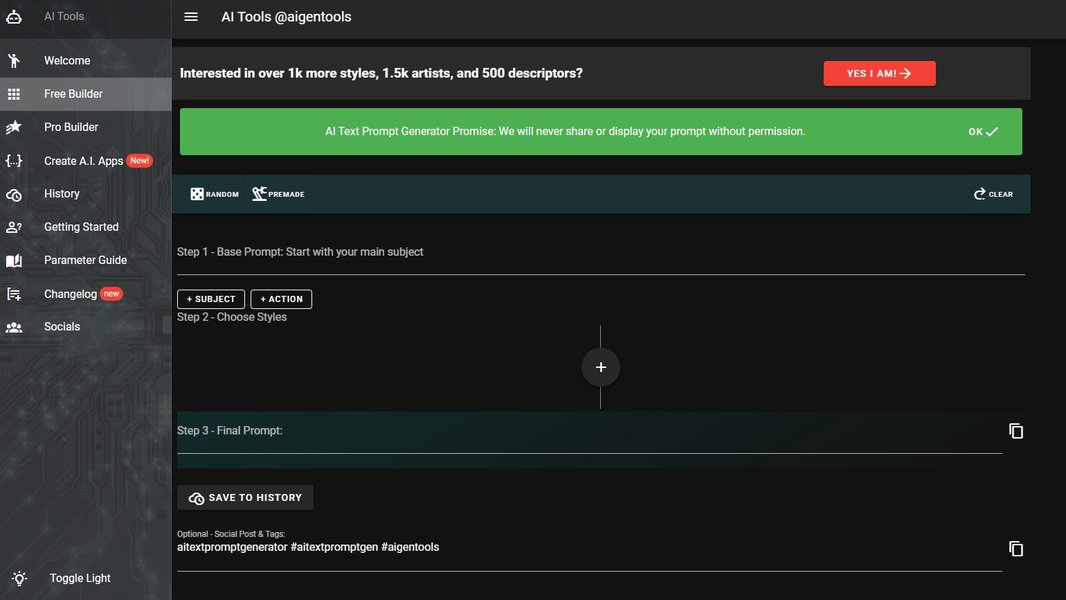Click the Clear redo-arrow icon
Viewport: 1066px width, 600px height.
coord(979,194)
